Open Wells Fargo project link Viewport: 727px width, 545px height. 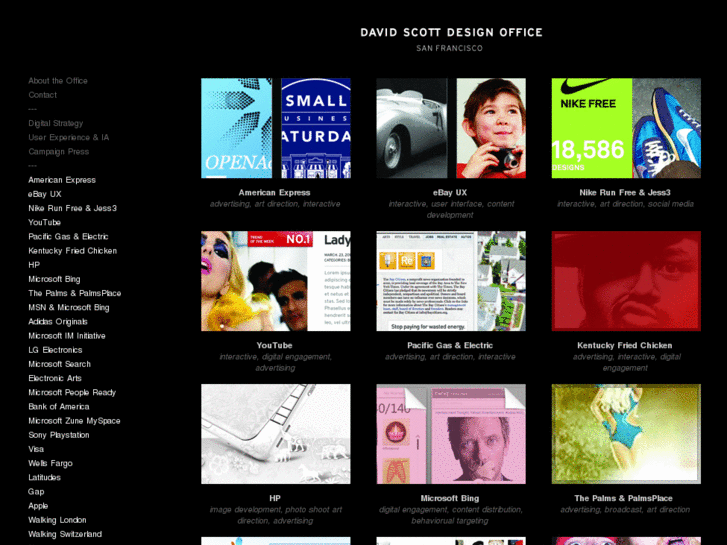click(50, 464)
